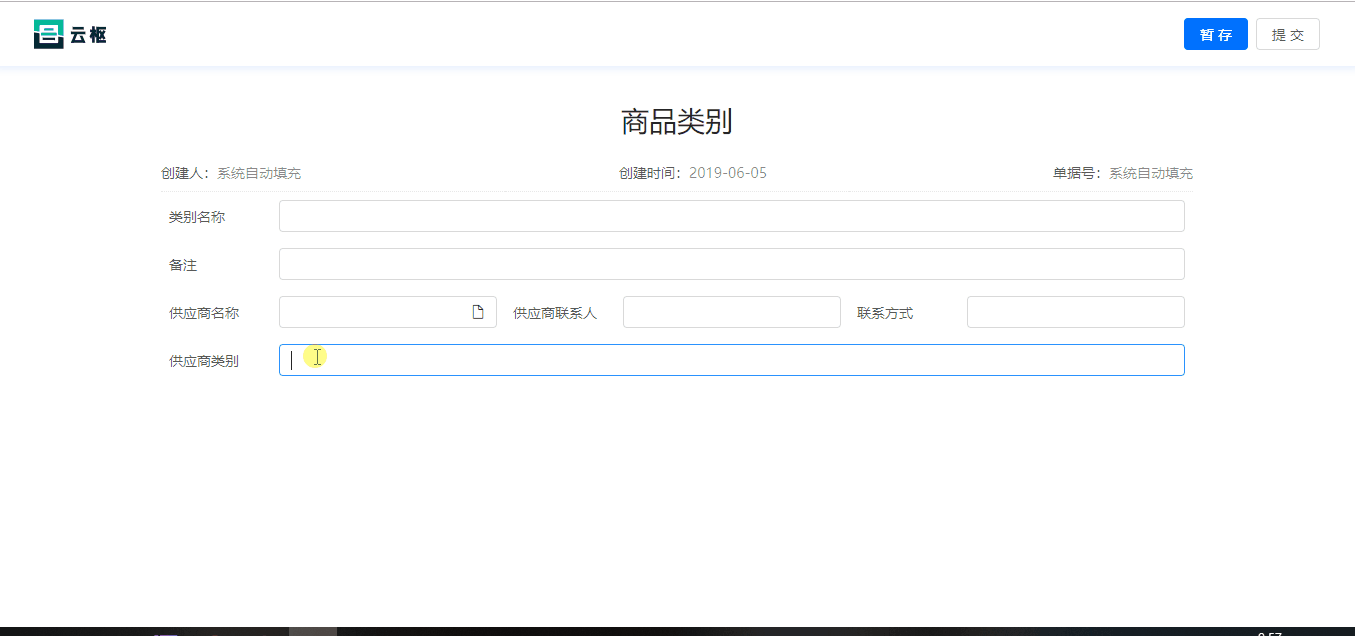Focus the 供应商联系人 input field
Screen dimensions: 1355x636
pyautogui.click(x=731, y=312)
